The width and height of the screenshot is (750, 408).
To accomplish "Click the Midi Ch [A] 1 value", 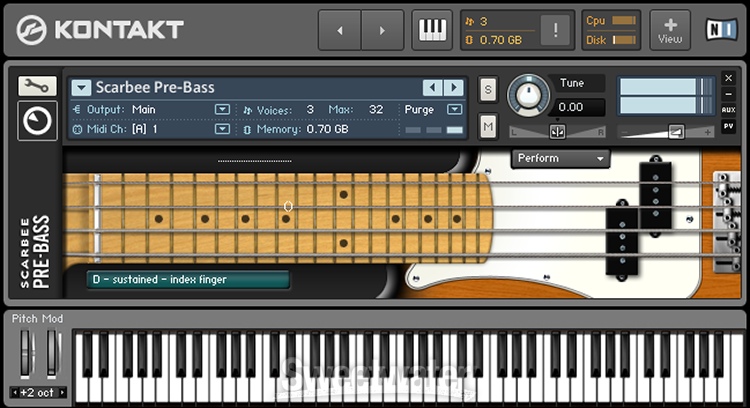I will 144,129.
